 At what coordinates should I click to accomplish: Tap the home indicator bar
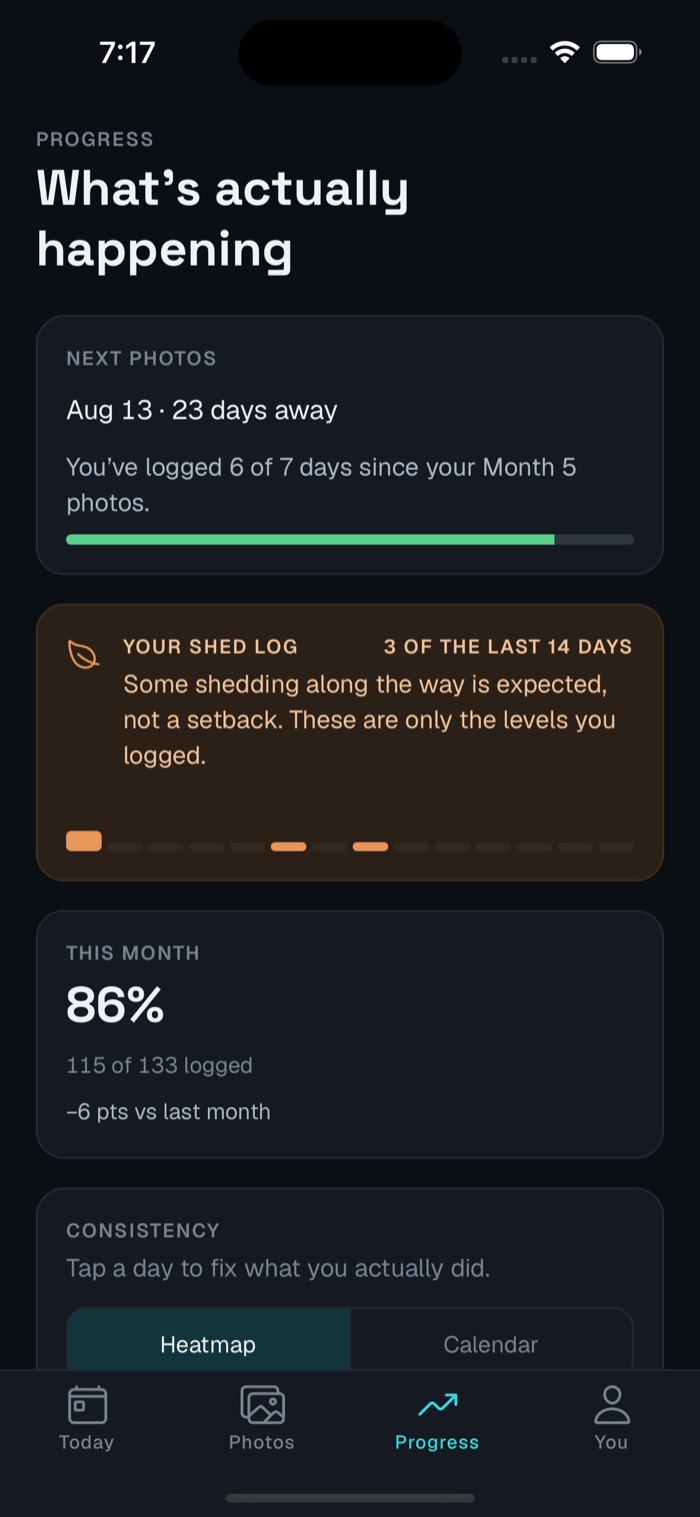pyautogui.click(x=350, y=1498)
